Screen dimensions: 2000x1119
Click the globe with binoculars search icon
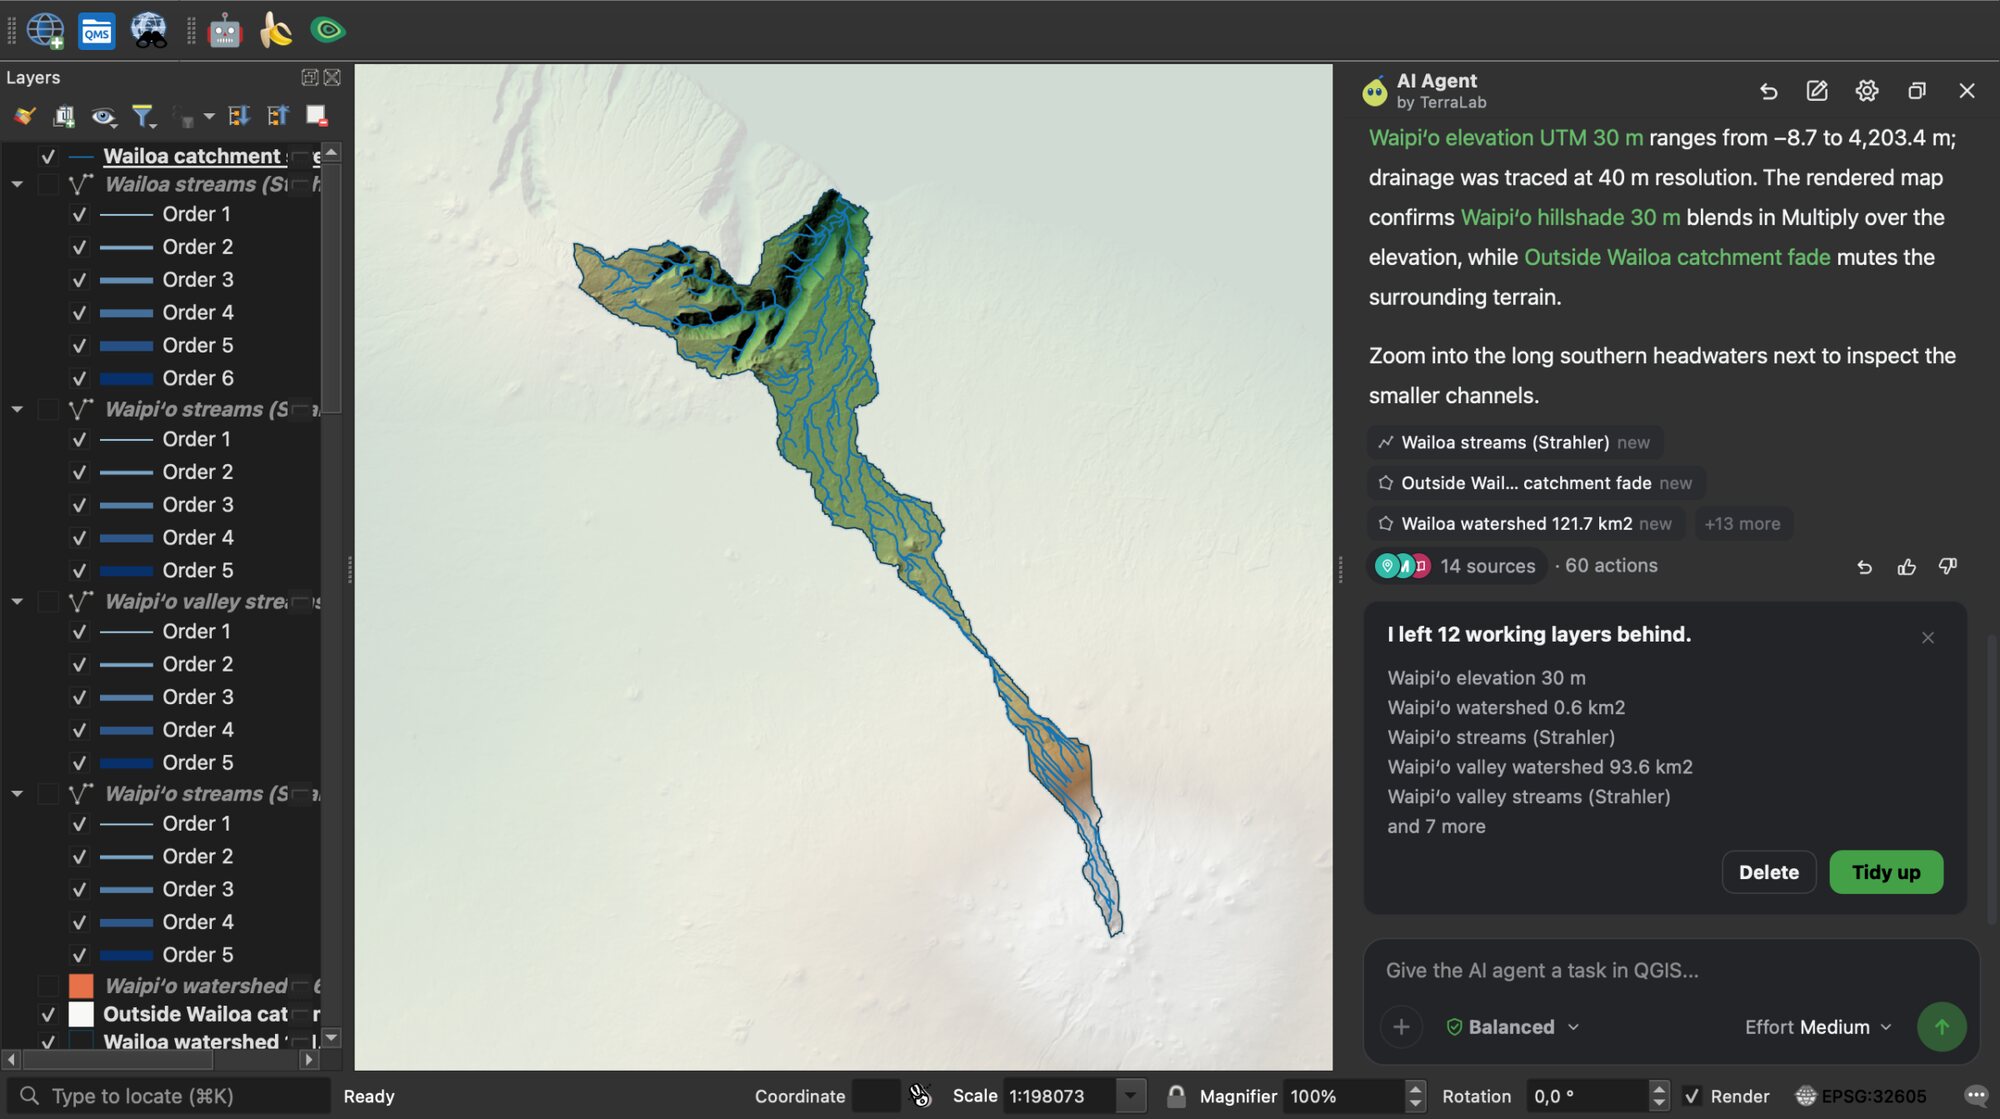pos(149,30)
